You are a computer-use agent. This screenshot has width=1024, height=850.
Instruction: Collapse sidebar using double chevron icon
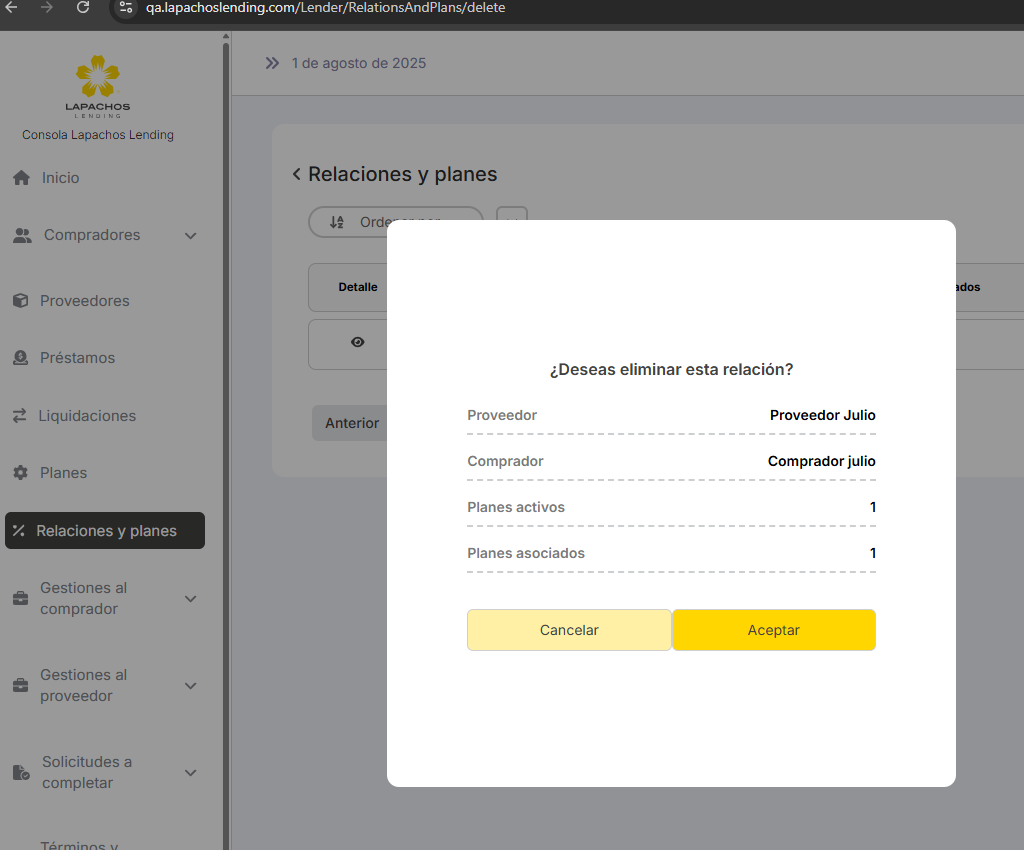coord(272,63)
